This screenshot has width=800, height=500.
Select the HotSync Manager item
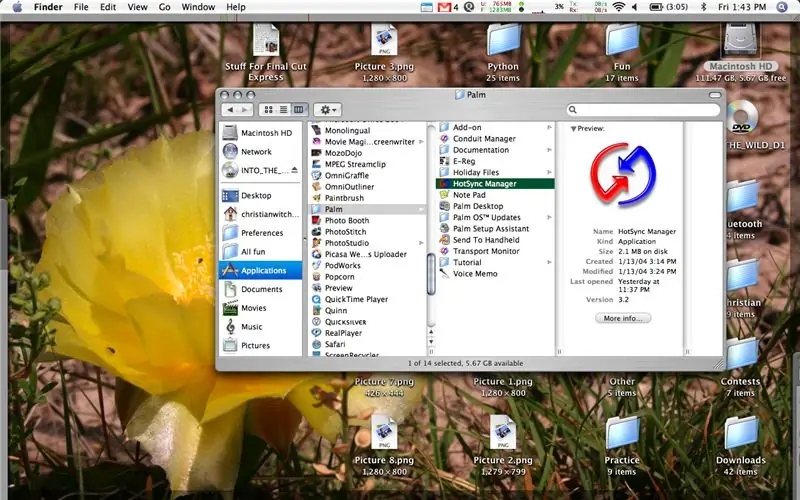click(x=495, y=184)
